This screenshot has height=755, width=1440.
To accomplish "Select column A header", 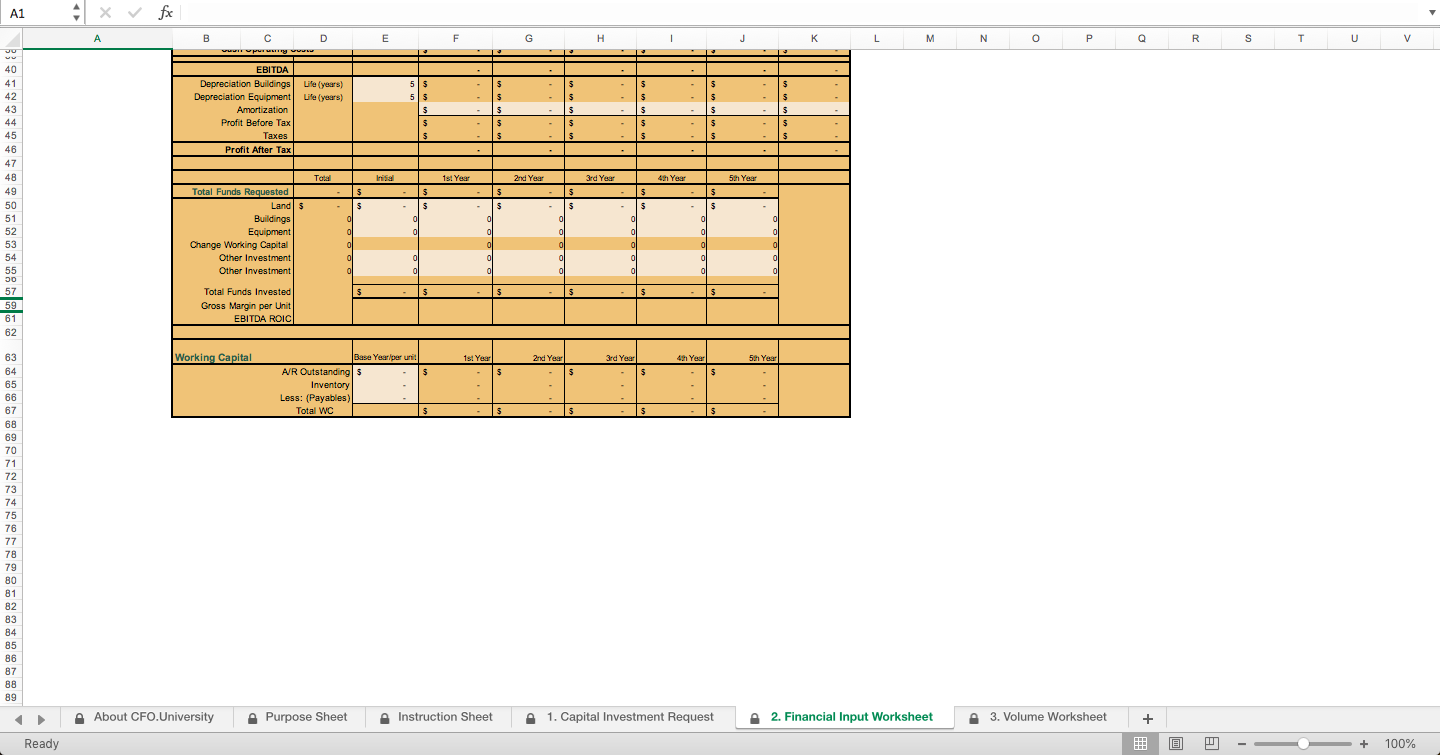I will (97, 38).
